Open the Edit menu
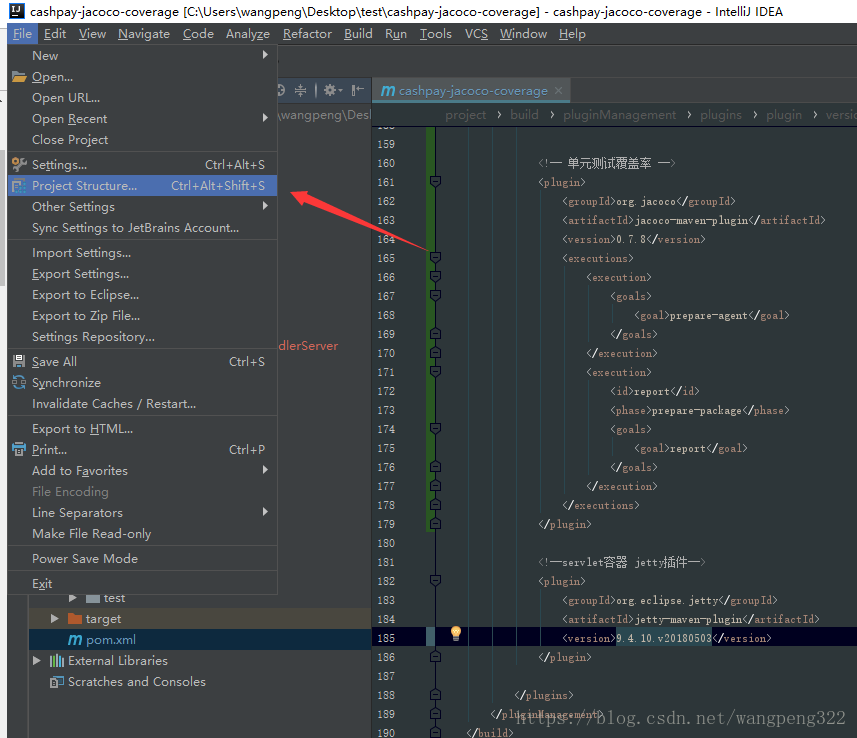This screenshot has width=857, height=738. (x=55, y=34)
